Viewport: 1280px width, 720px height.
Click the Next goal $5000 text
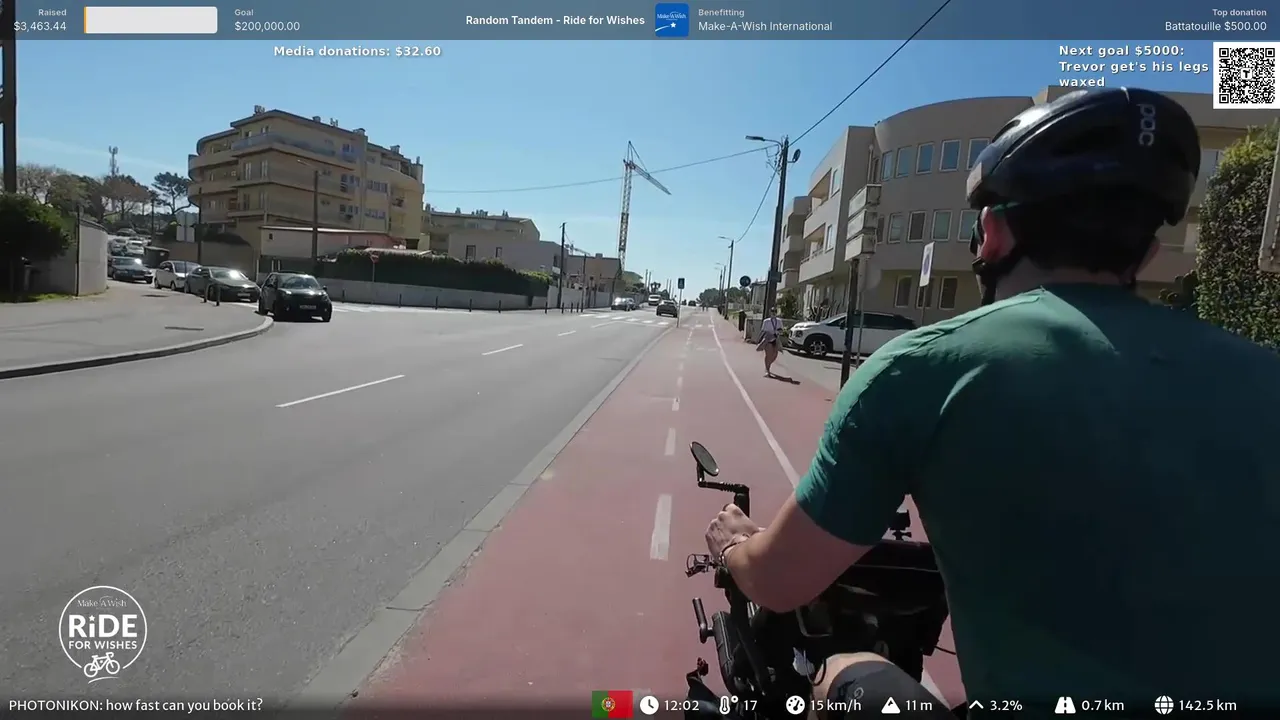1121,51
